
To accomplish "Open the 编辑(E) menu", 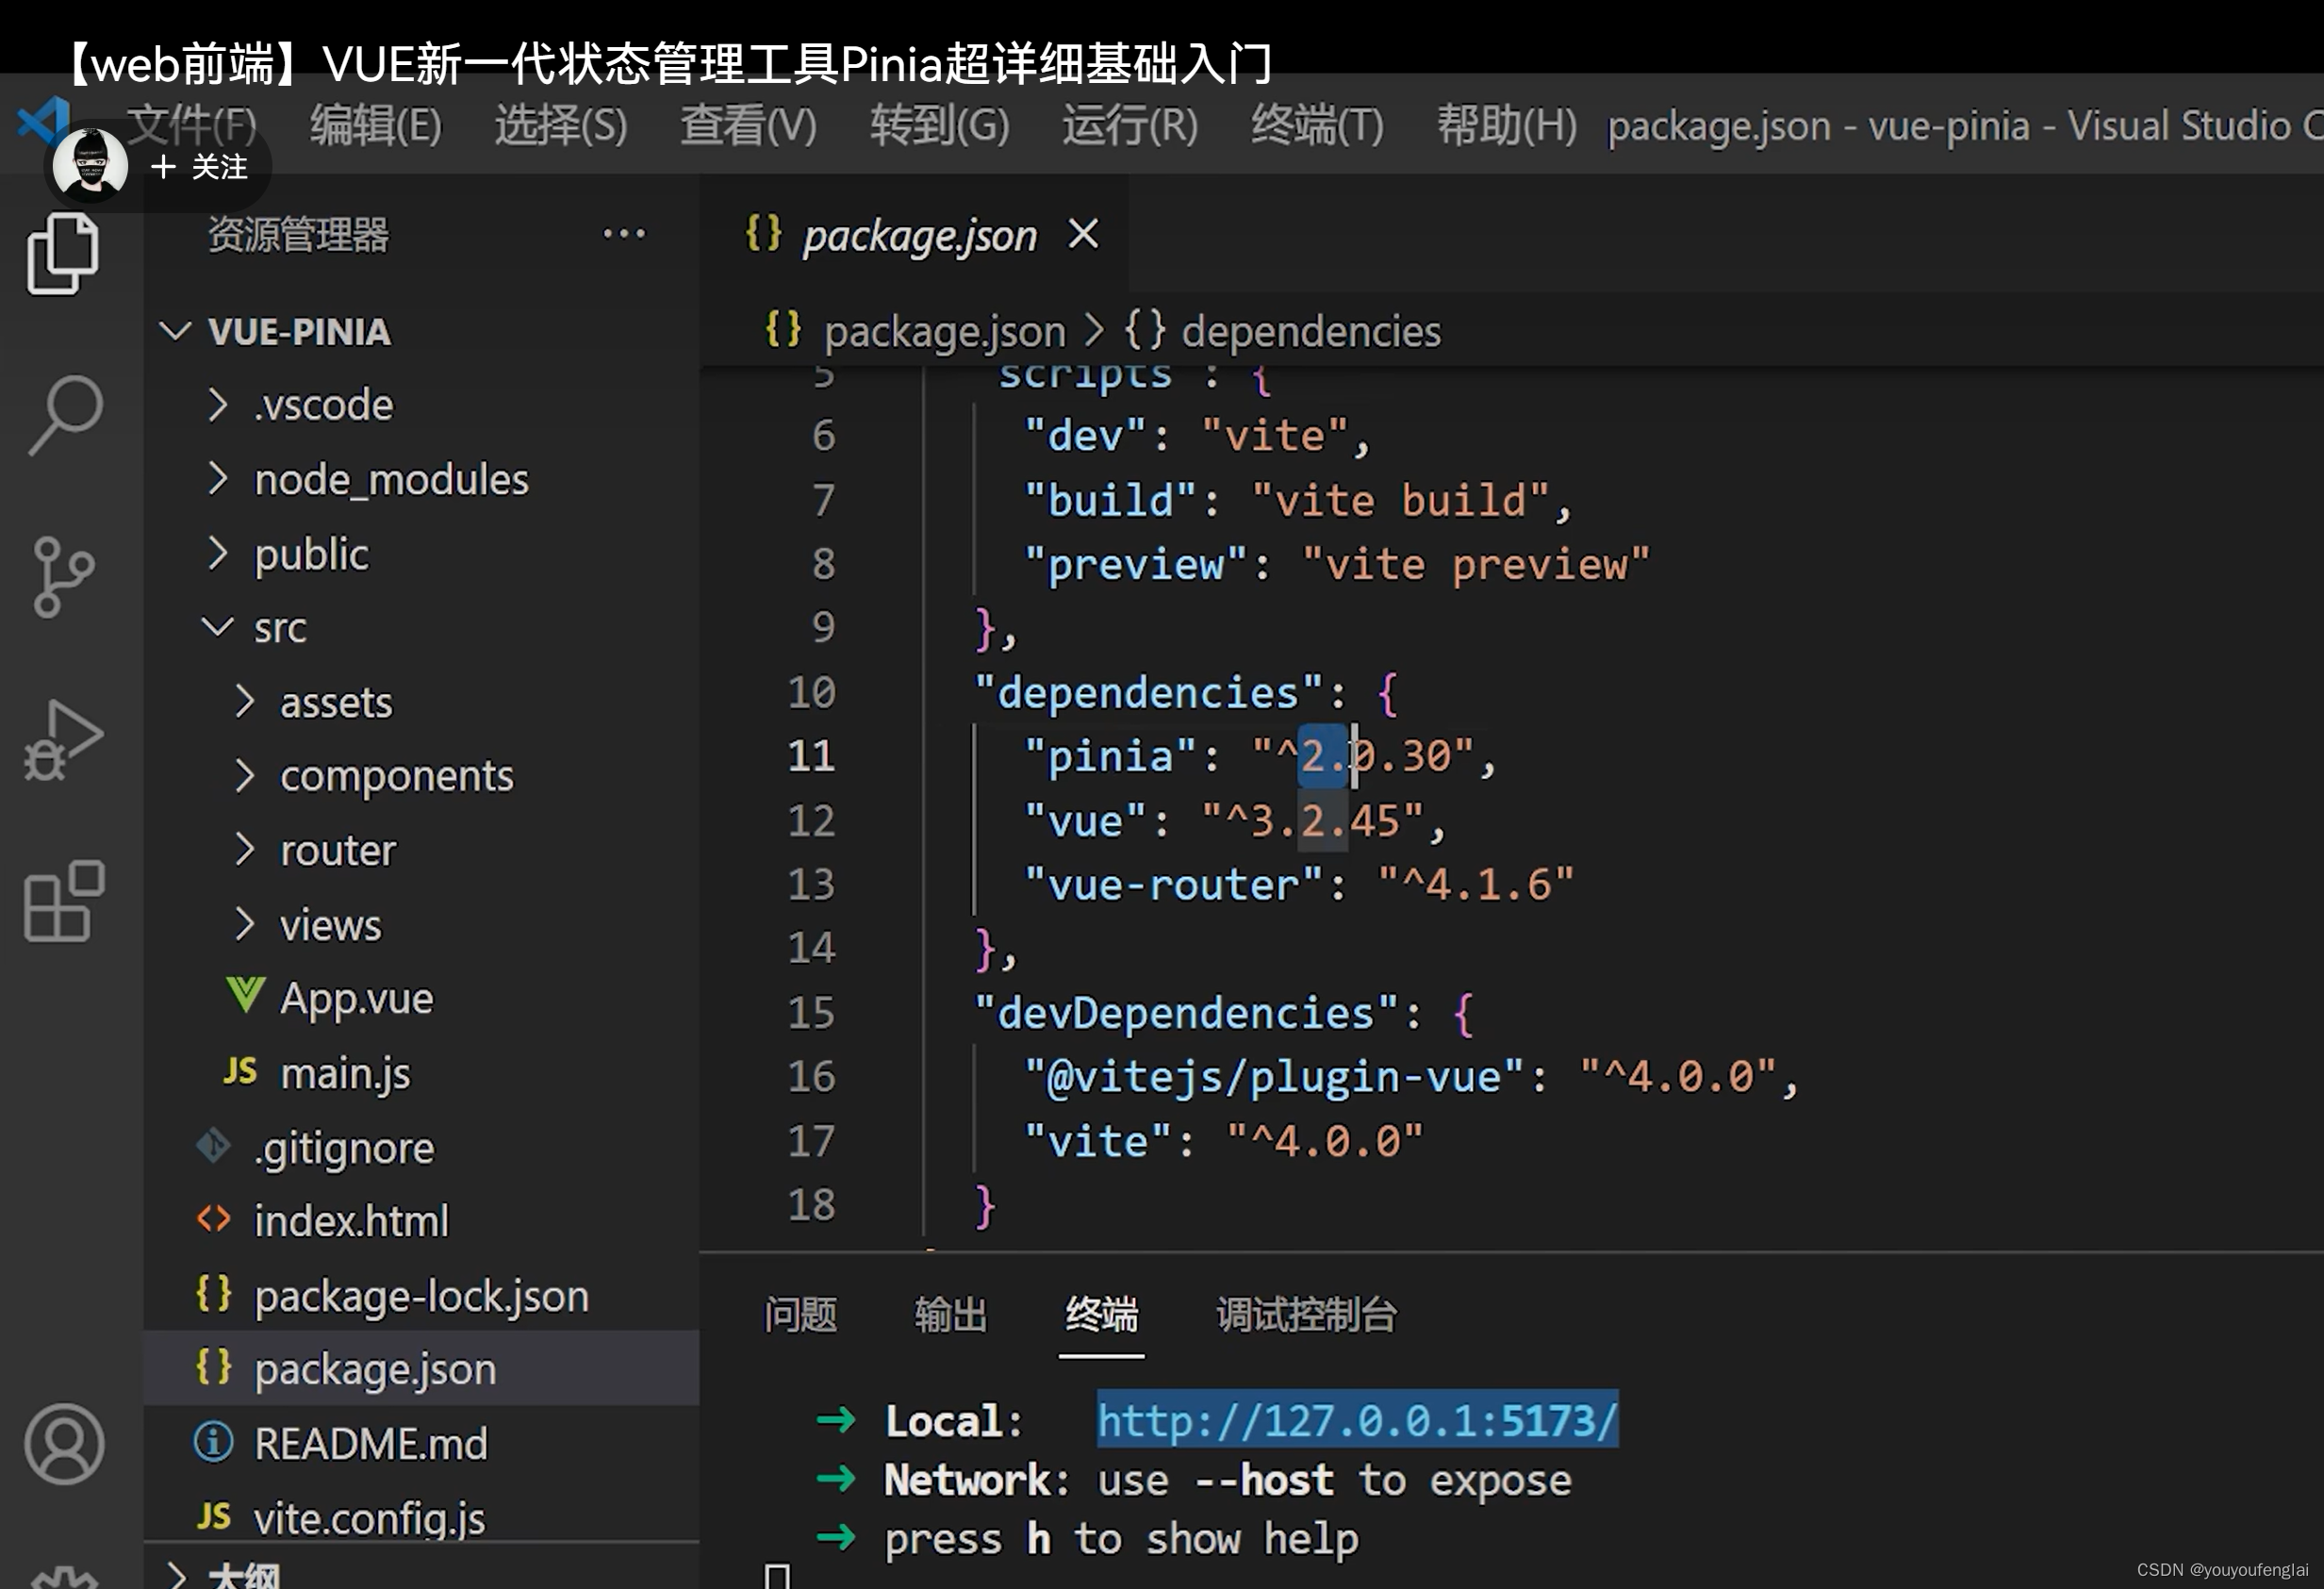I will click(375, 126).
